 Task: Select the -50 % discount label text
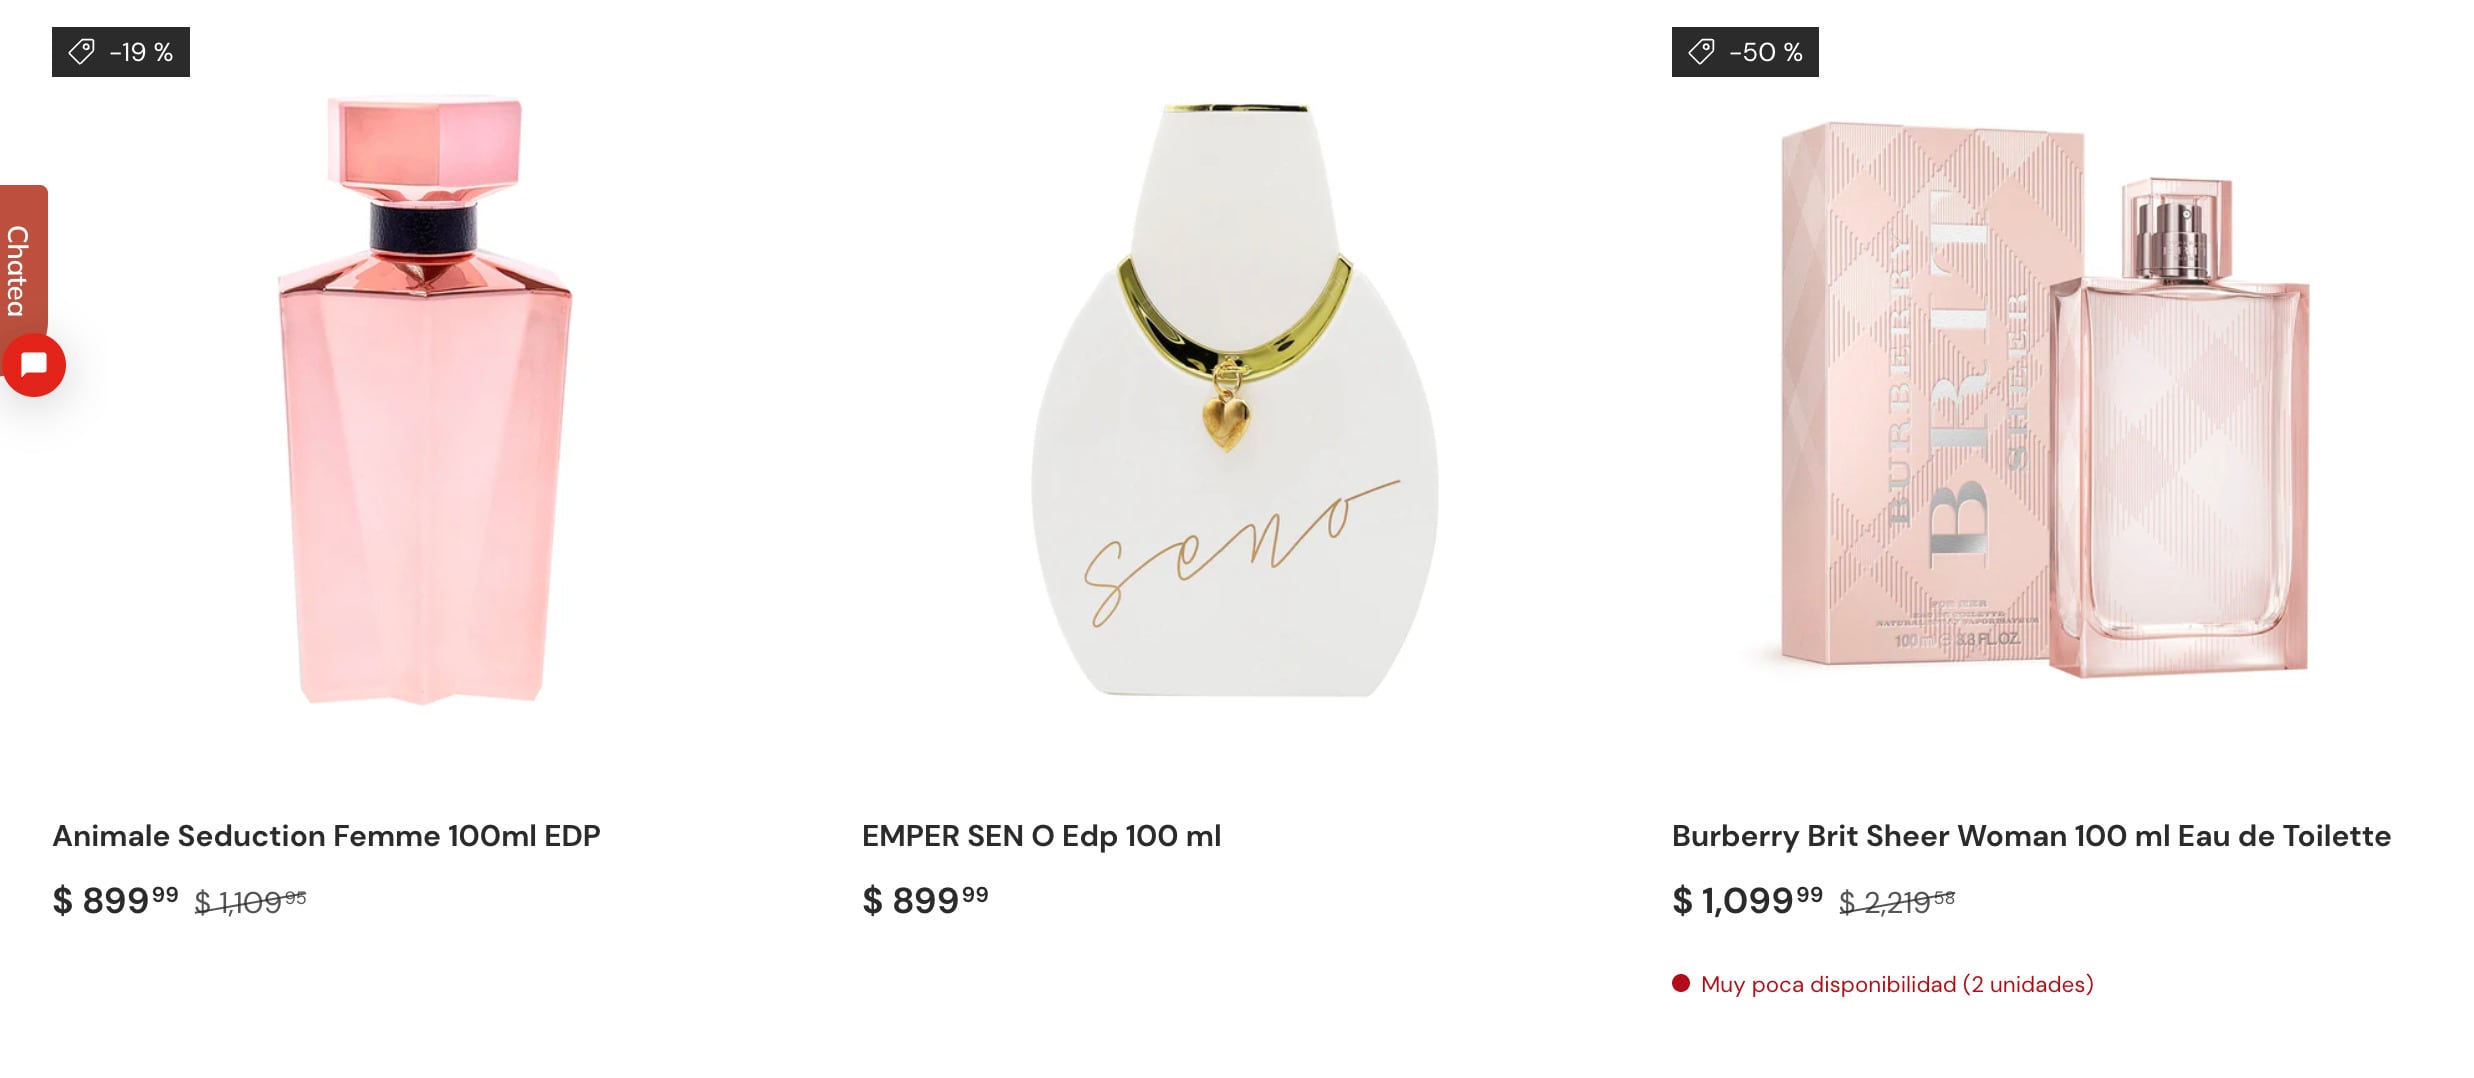pos(1766,52)
